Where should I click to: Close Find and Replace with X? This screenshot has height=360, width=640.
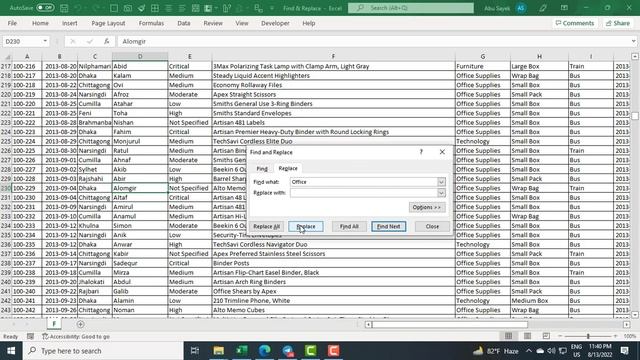[442, 152]
